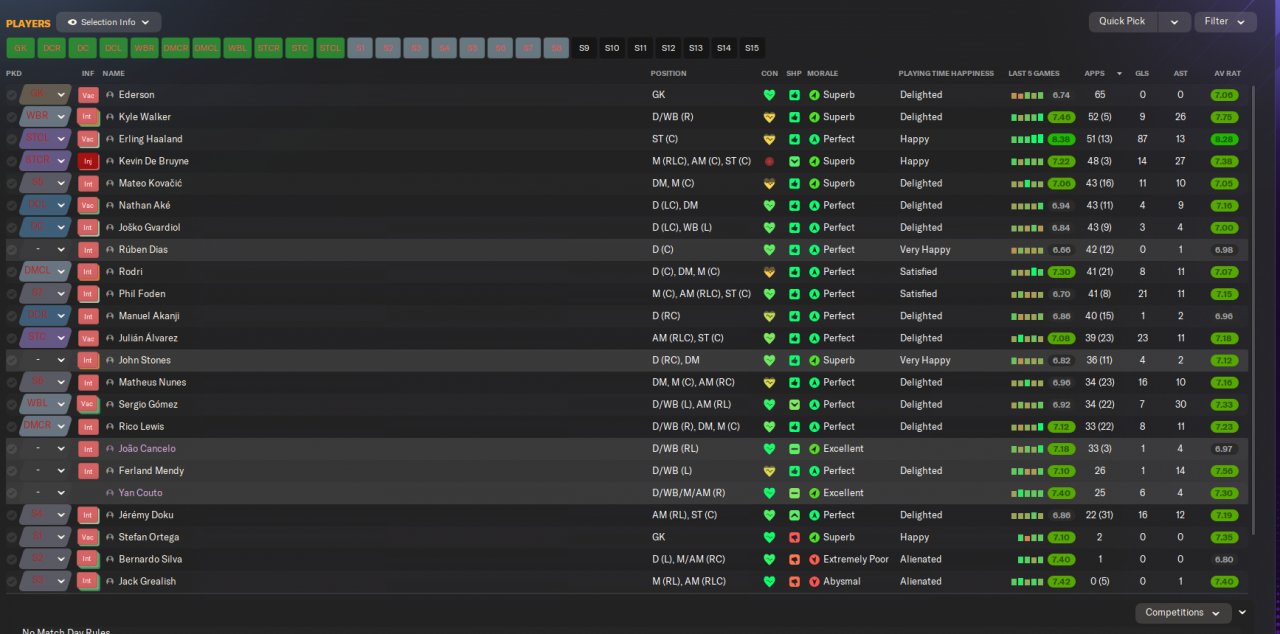Viewport: 1280px width, 634px height.
Task: Select the S15 substitute slot
Action: pyautogui.click(x=751, y=48)
